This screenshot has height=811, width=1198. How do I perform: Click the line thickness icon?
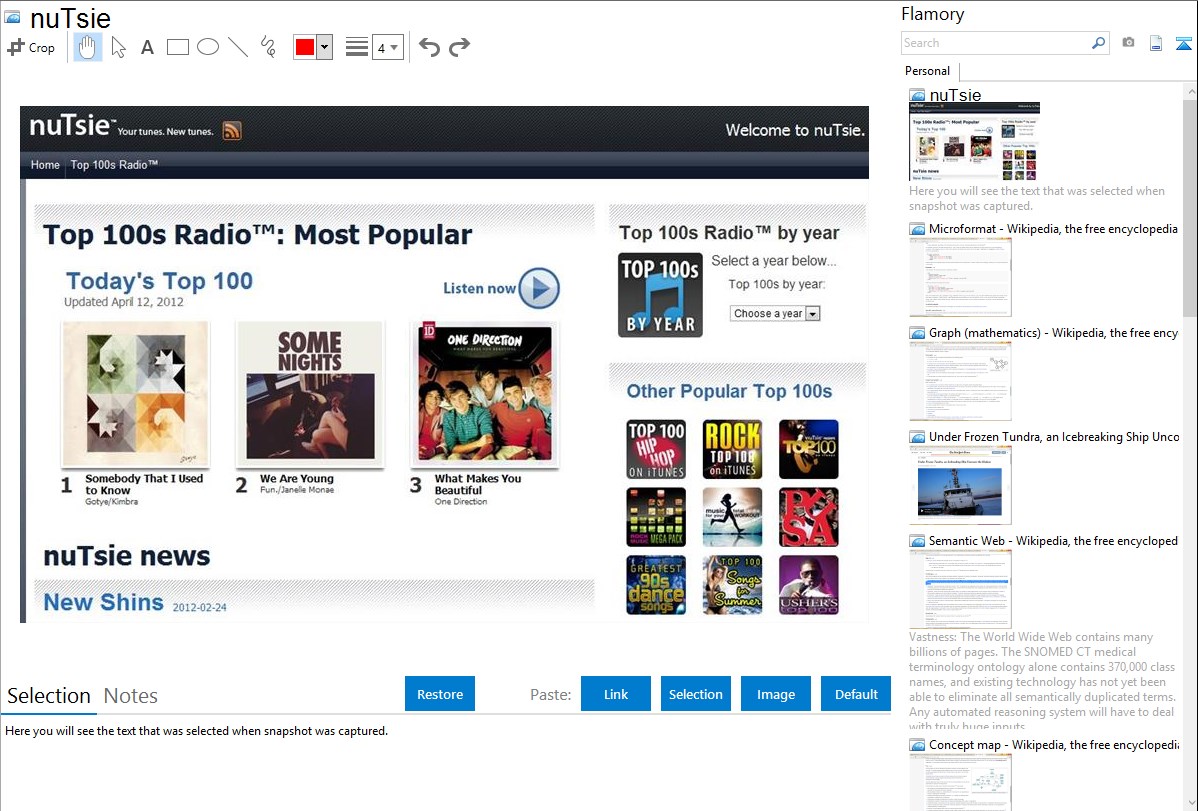click(x=357, y=47)
